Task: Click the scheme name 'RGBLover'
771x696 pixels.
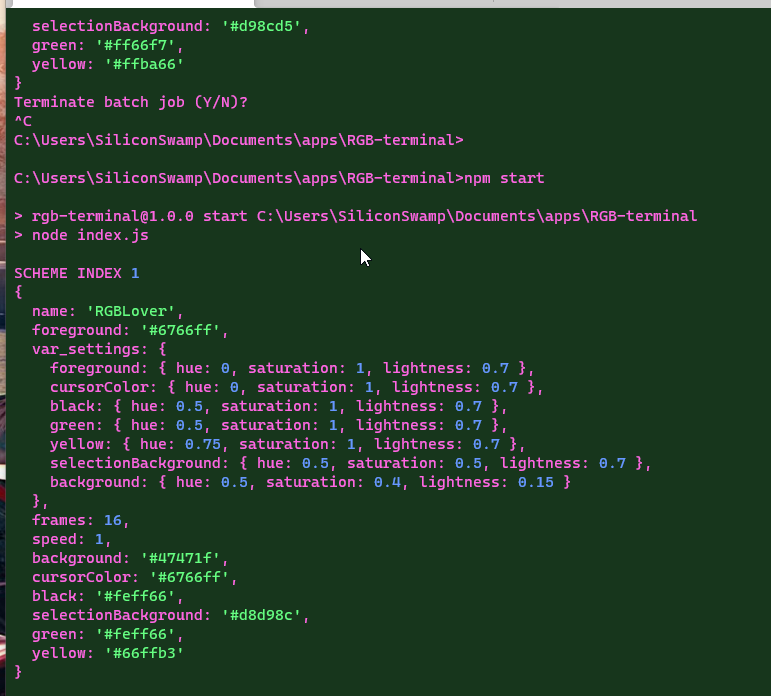Action: click(131, 311)
